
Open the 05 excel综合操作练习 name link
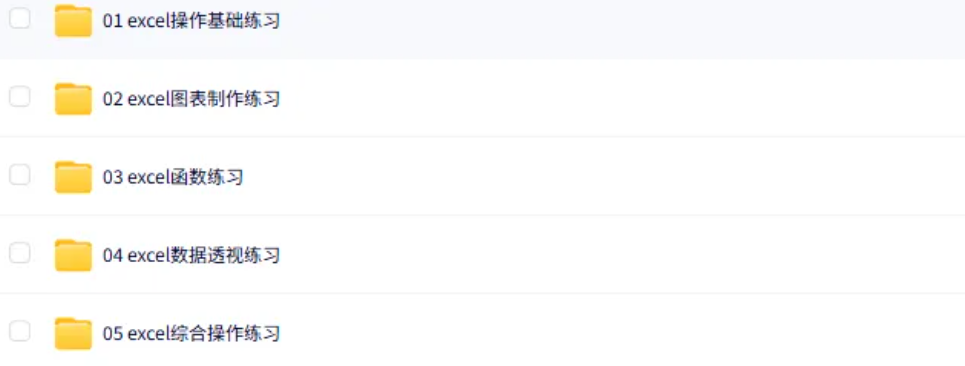tap(191, 333)
